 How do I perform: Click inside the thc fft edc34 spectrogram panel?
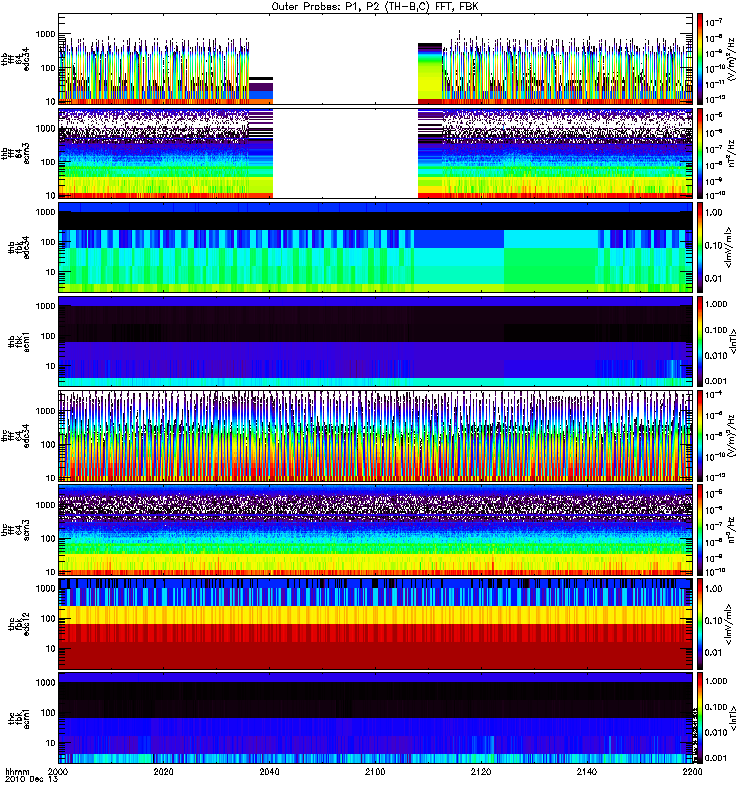(375, 436)
